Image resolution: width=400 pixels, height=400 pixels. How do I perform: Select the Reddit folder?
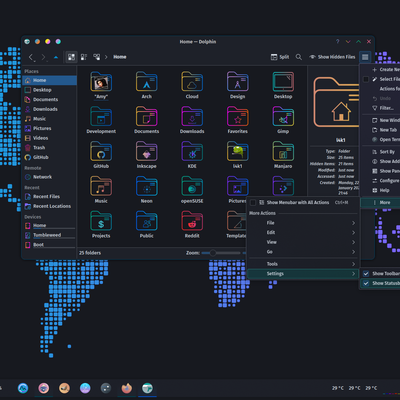coord(192,225)
